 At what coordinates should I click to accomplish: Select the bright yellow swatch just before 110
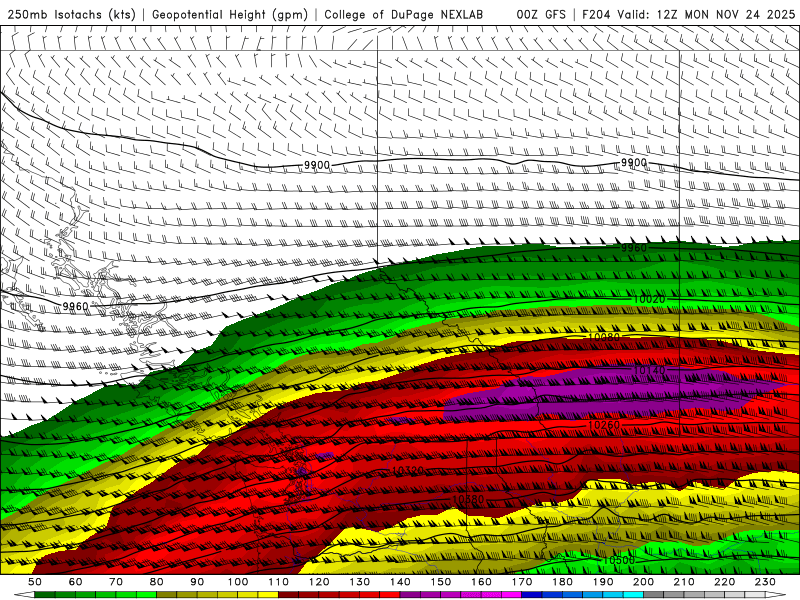[268, 595]
